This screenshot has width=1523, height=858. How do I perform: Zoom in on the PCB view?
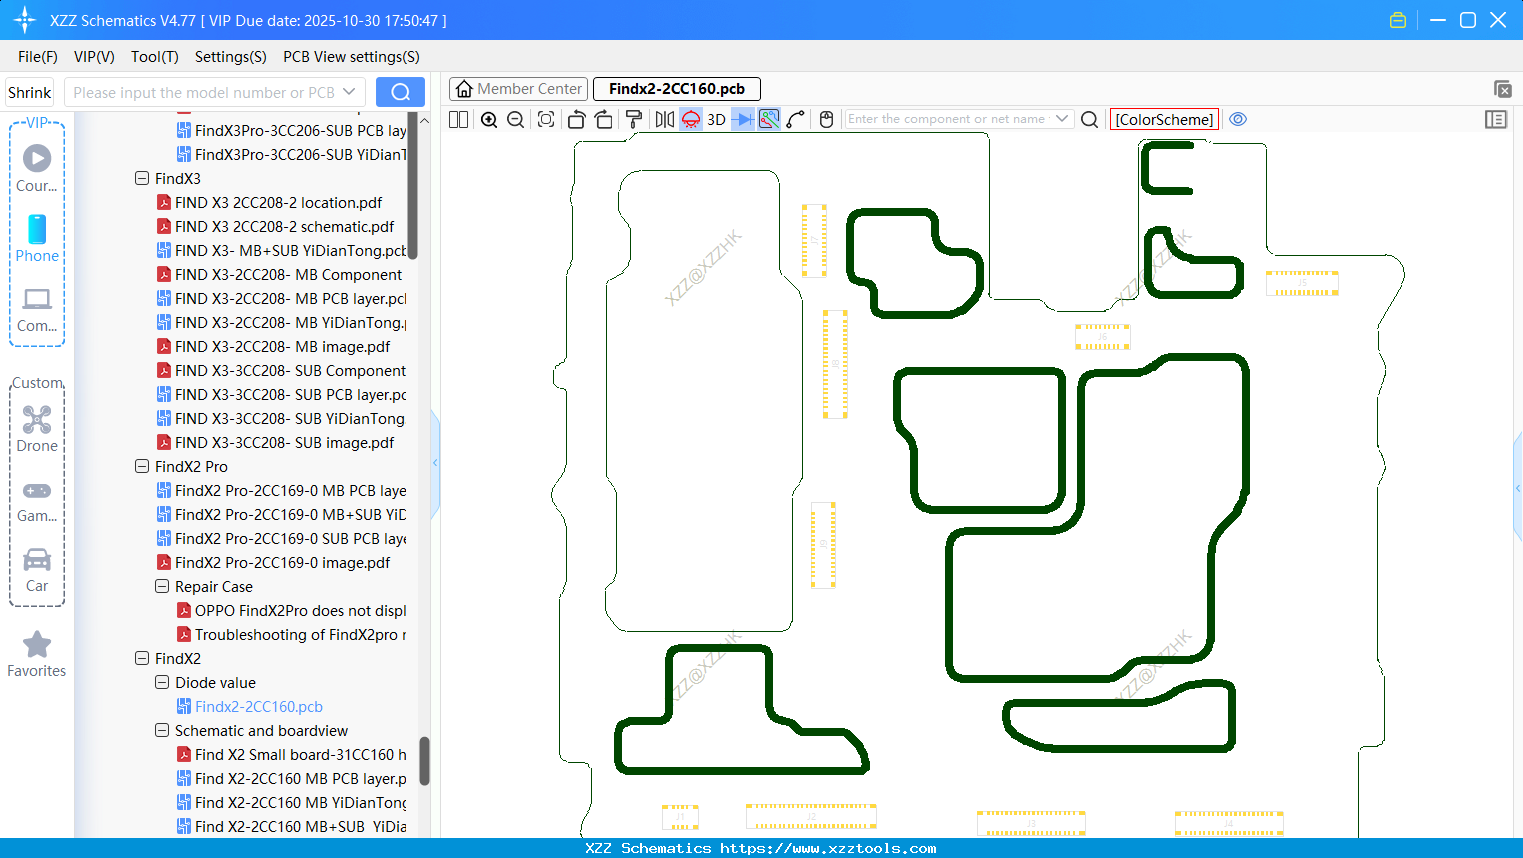click(x=489, y=119)
